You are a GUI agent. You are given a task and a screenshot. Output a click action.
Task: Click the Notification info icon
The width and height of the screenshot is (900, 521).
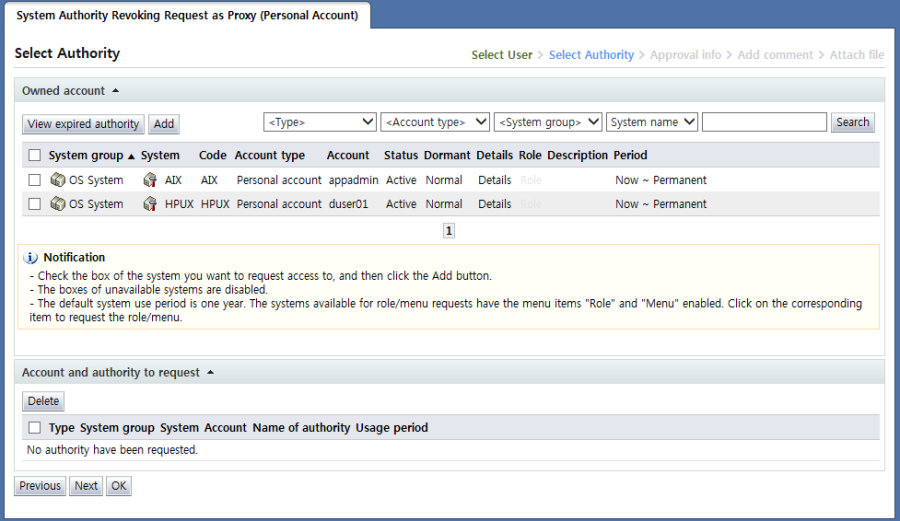coord(30,258)
